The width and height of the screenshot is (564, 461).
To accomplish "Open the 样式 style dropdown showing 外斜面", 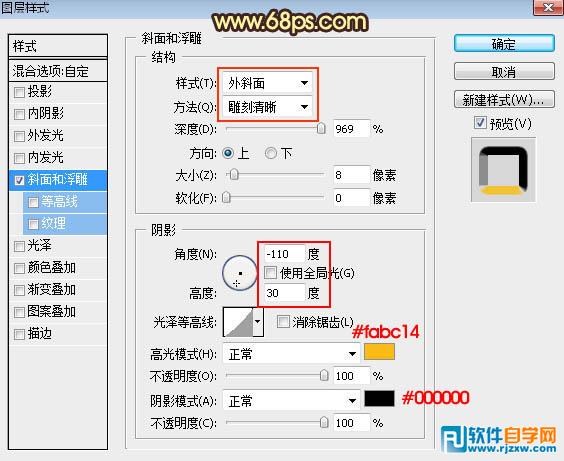I will click(267, 83).
